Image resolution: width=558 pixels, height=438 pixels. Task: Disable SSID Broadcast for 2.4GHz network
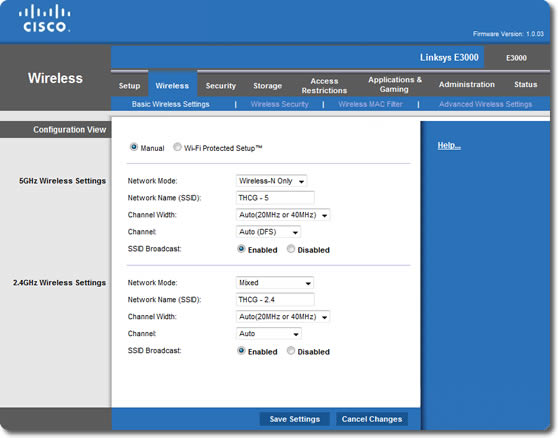coord(291,351)
